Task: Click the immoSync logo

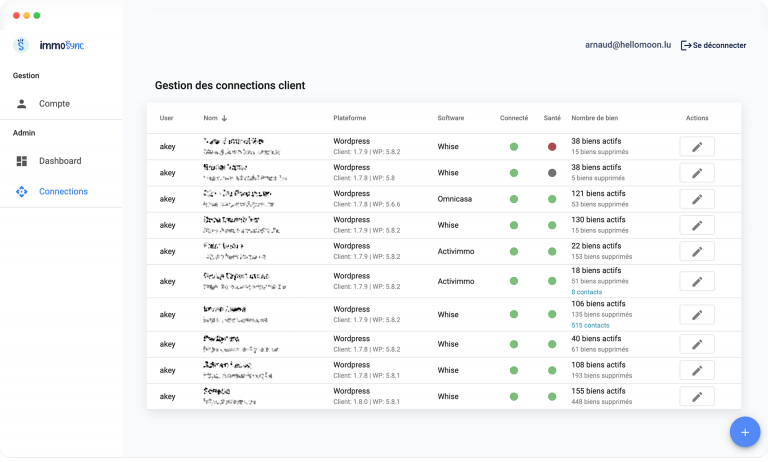Action: pos(50,45)
